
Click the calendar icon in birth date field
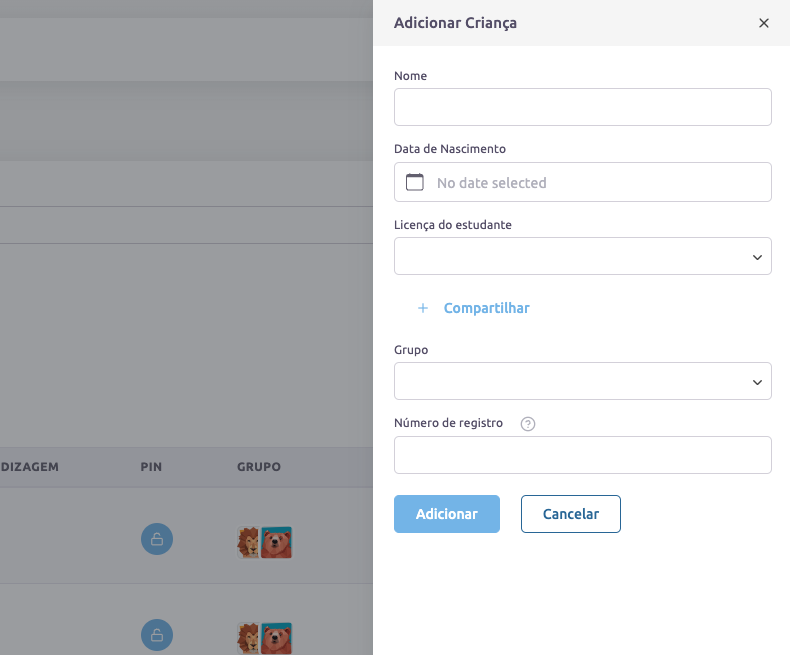415,183
